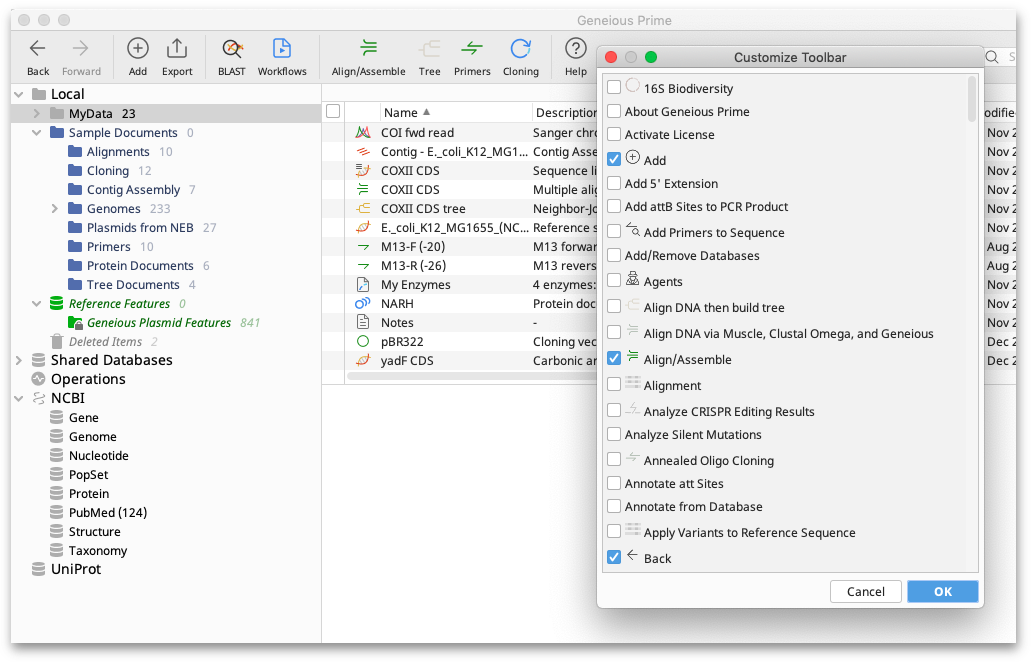The width and height of the screenshot is (1033, 662).
Task: Select the NCBI Nucleotide database
Action: 98,456
